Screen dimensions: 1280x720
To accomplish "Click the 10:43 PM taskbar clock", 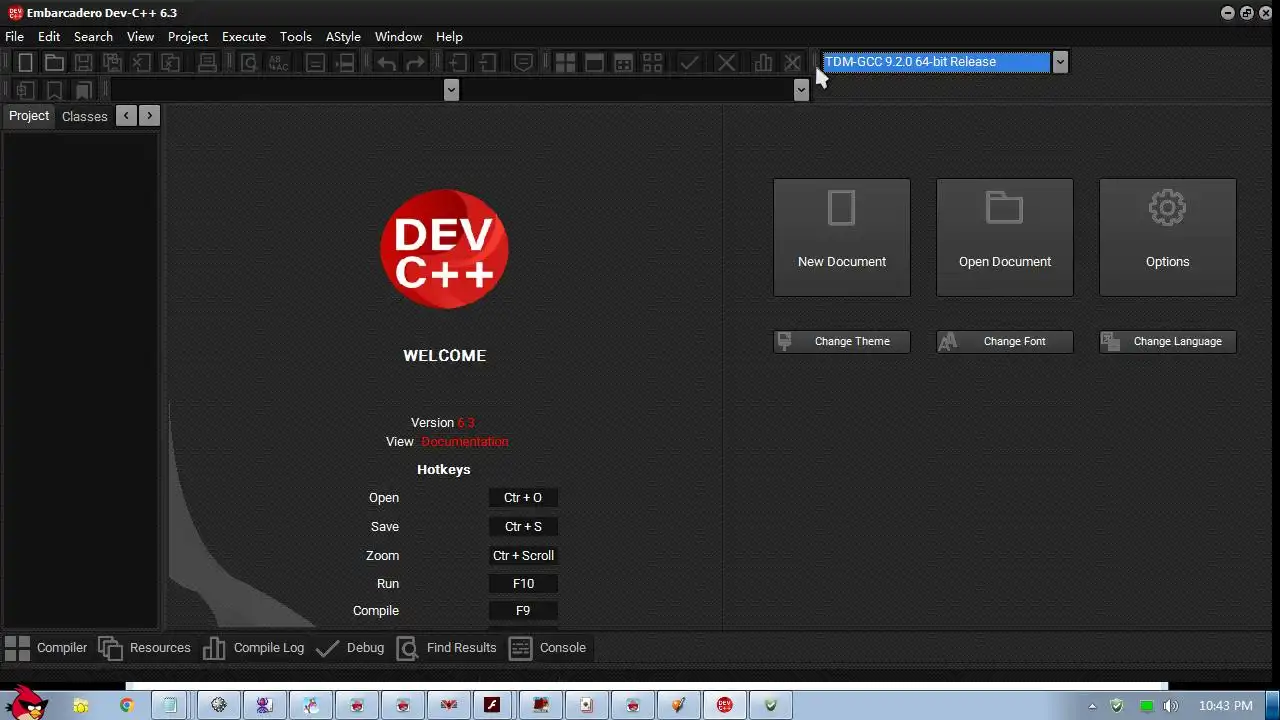I will (x=1225, y=706).
